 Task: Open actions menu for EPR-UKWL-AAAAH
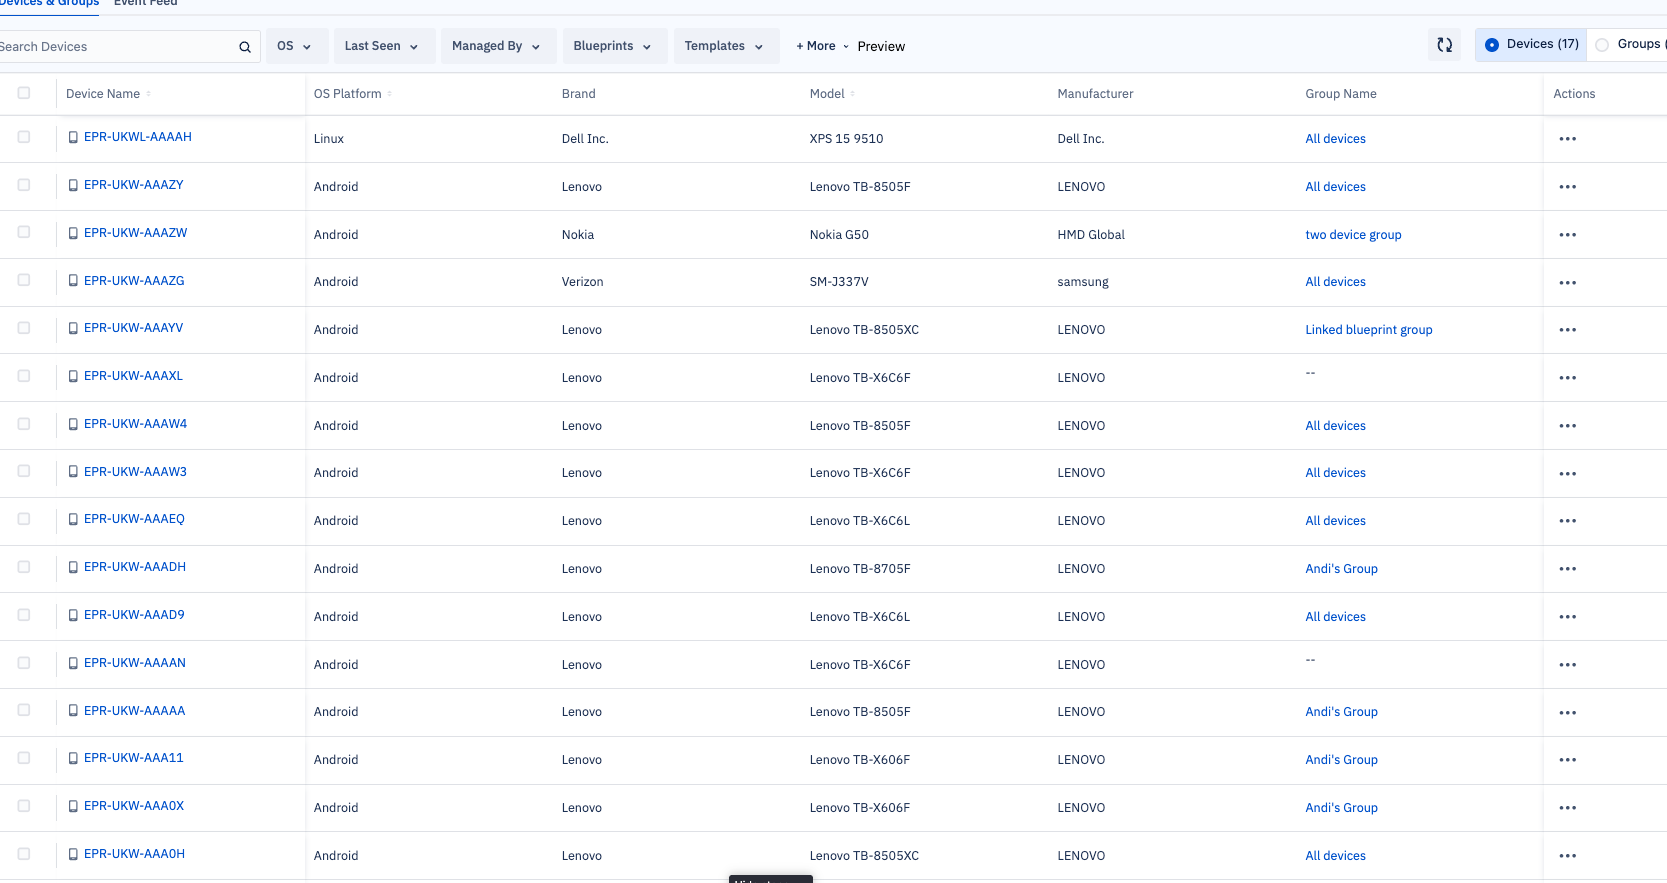[x=1567, y=139]
